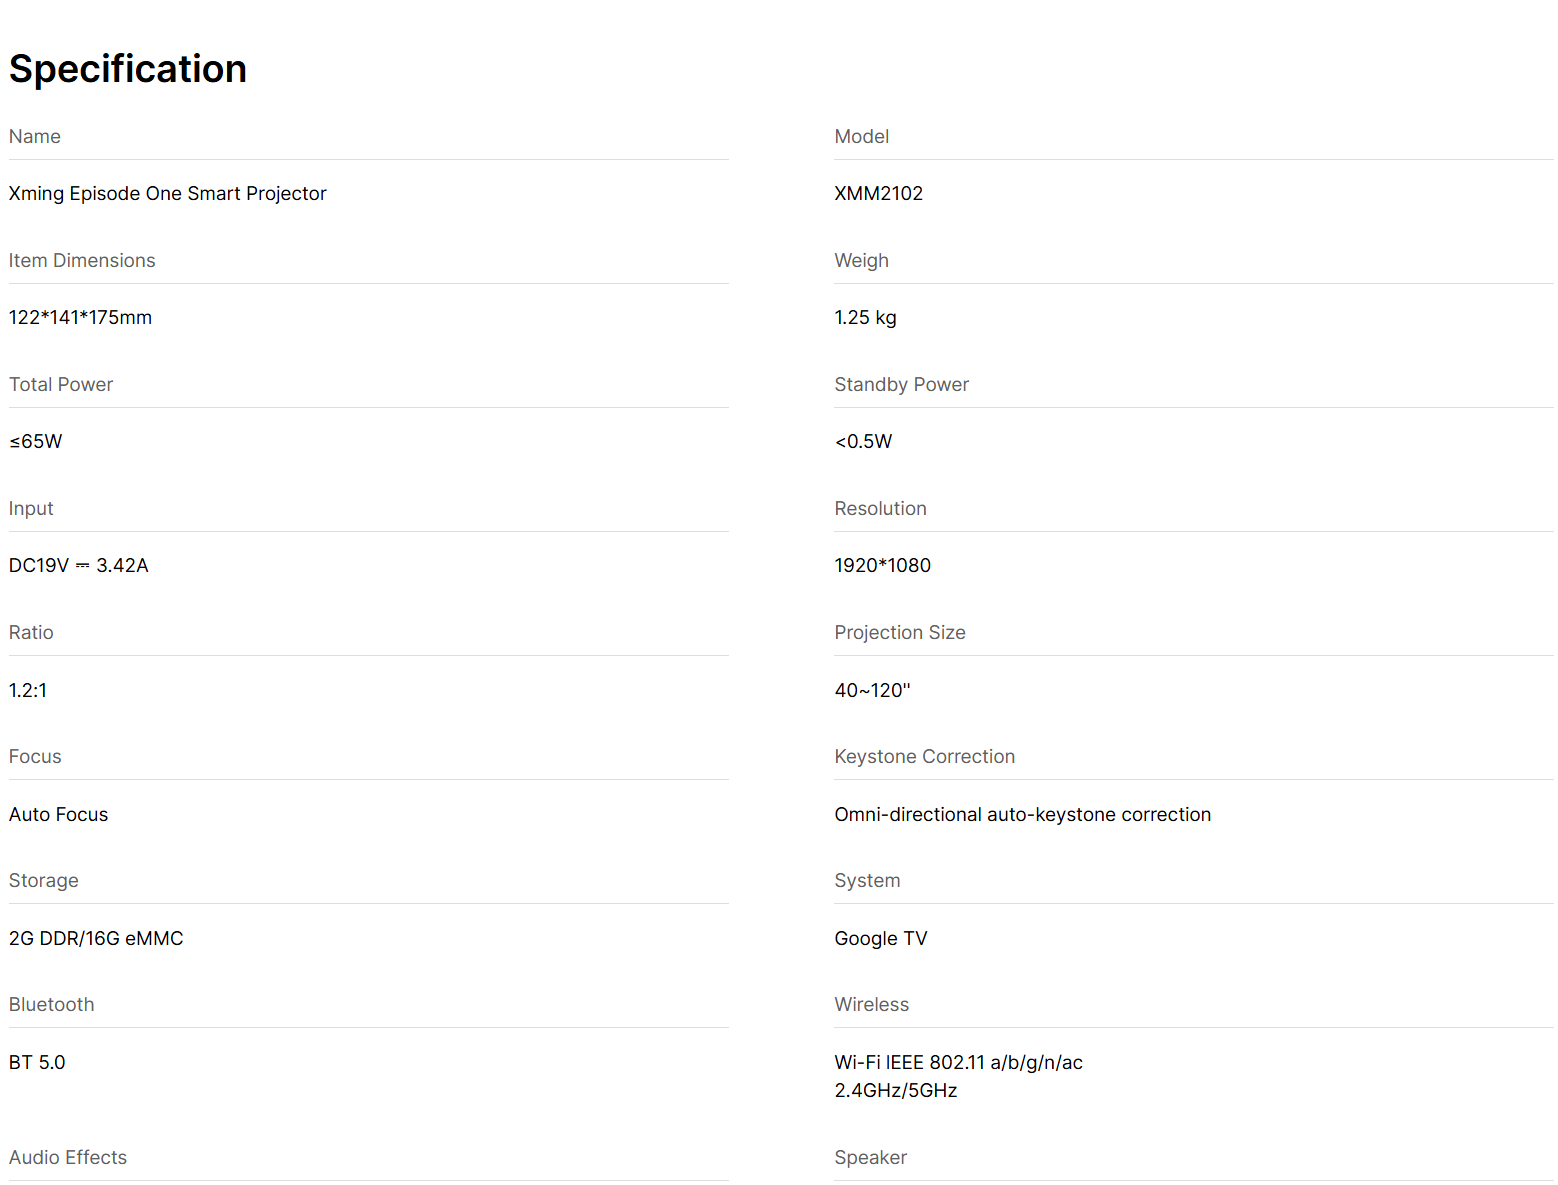Click the 2G DDR/16G eMMC storage value

coord(96,938)
